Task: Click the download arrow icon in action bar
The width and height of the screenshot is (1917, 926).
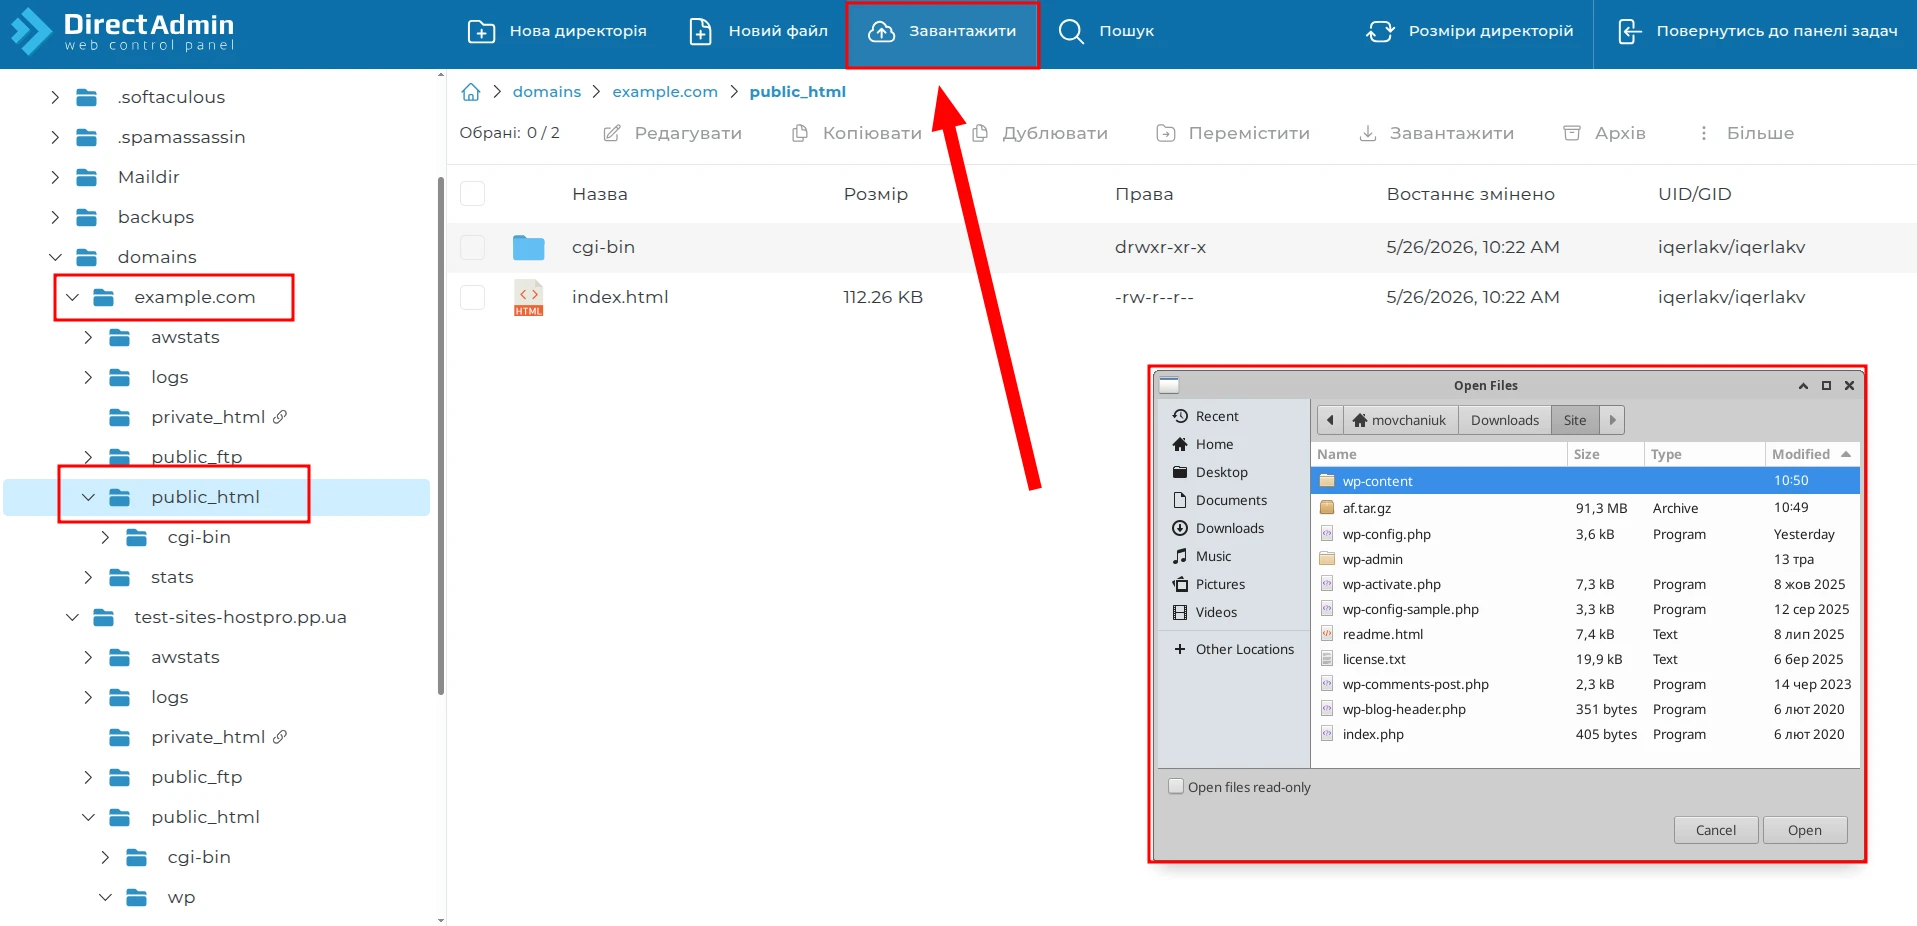Action: tap(1368, 133)
